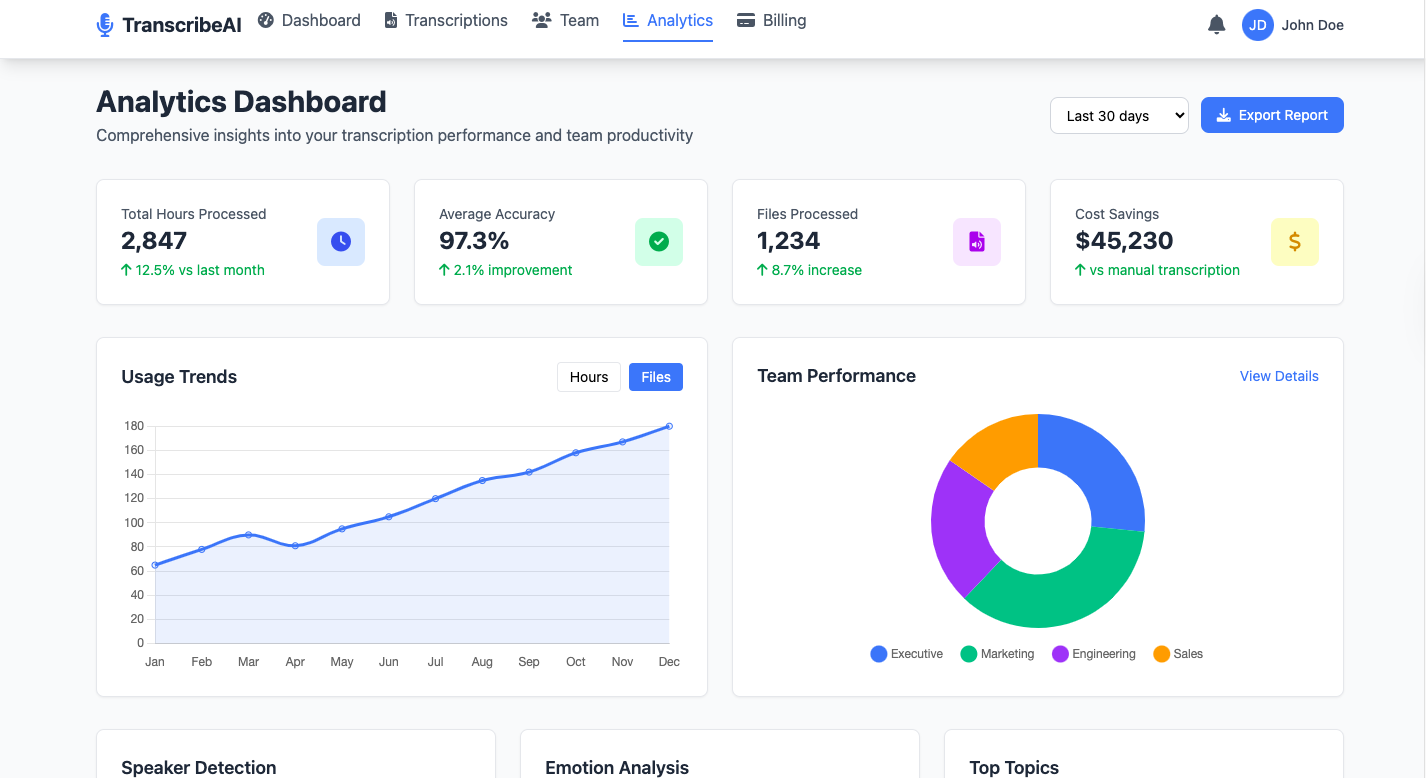Switch Usage Trends chart to Files
Viewport: 1426px width, 778px height.
(656, 377)
